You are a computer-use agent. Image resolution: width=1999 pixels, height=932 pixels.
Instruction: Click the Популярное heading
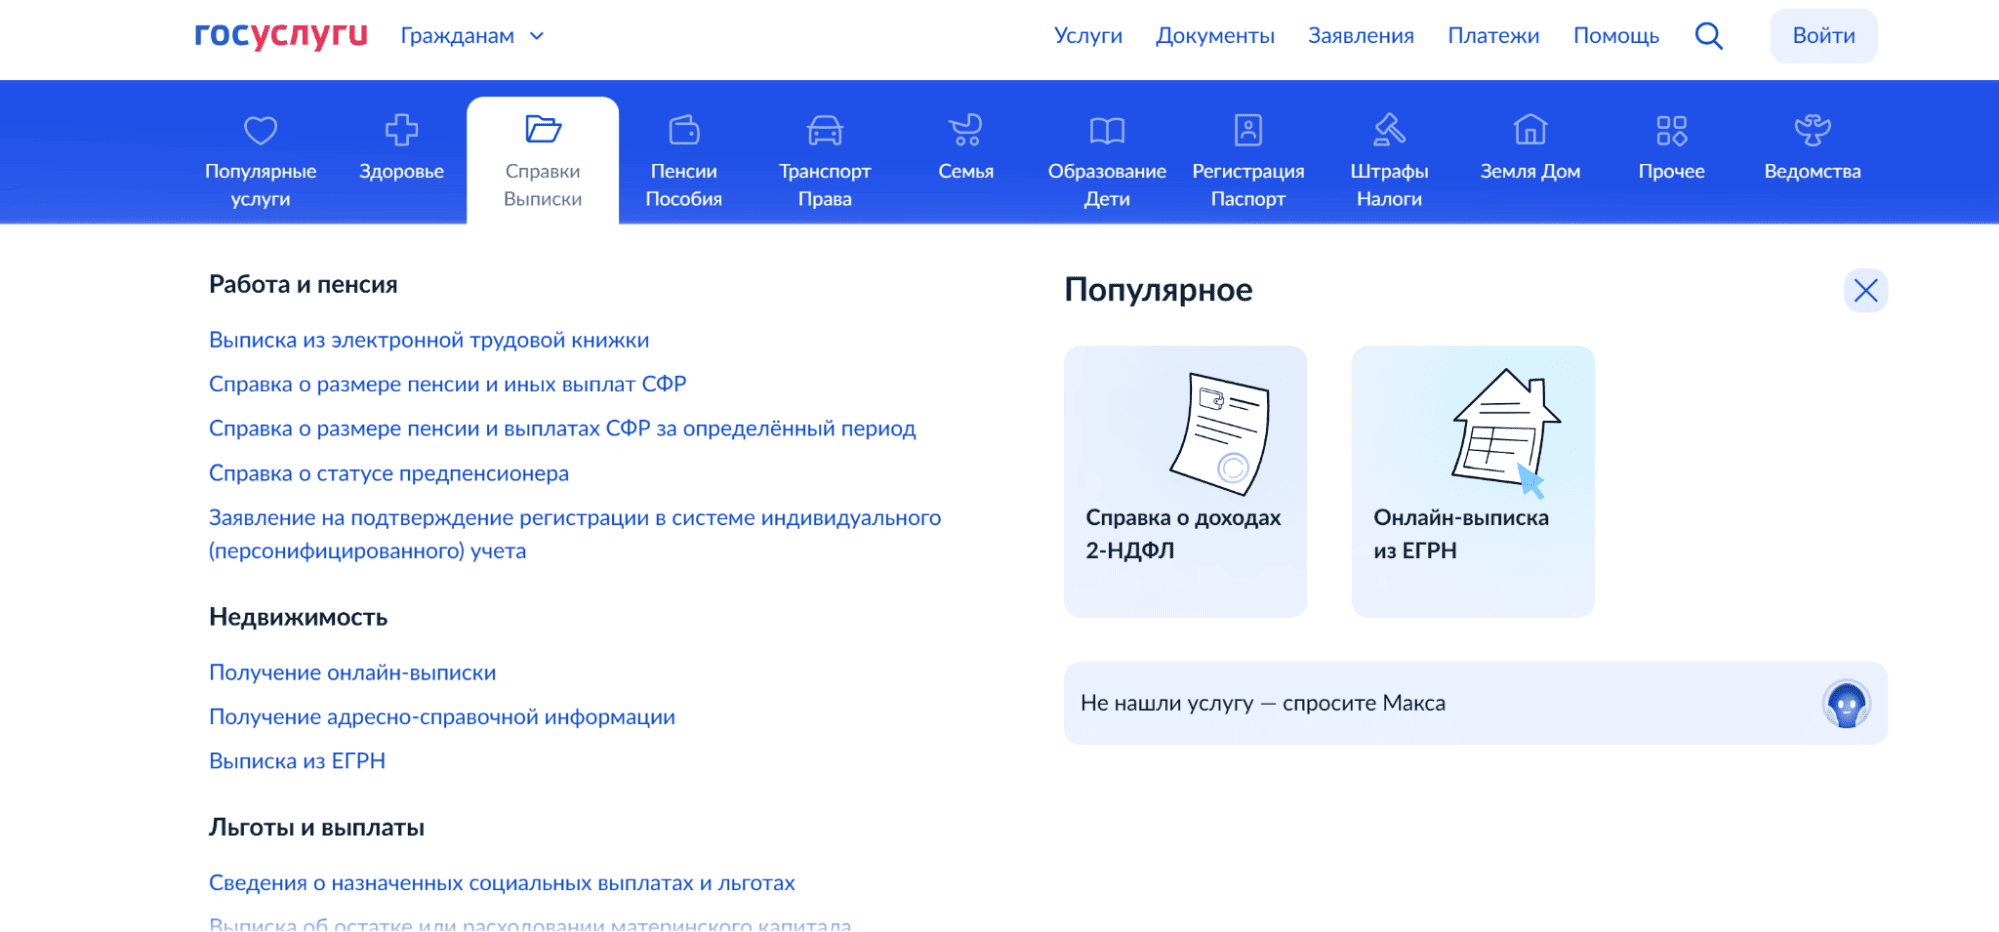tap(1158, 290)
